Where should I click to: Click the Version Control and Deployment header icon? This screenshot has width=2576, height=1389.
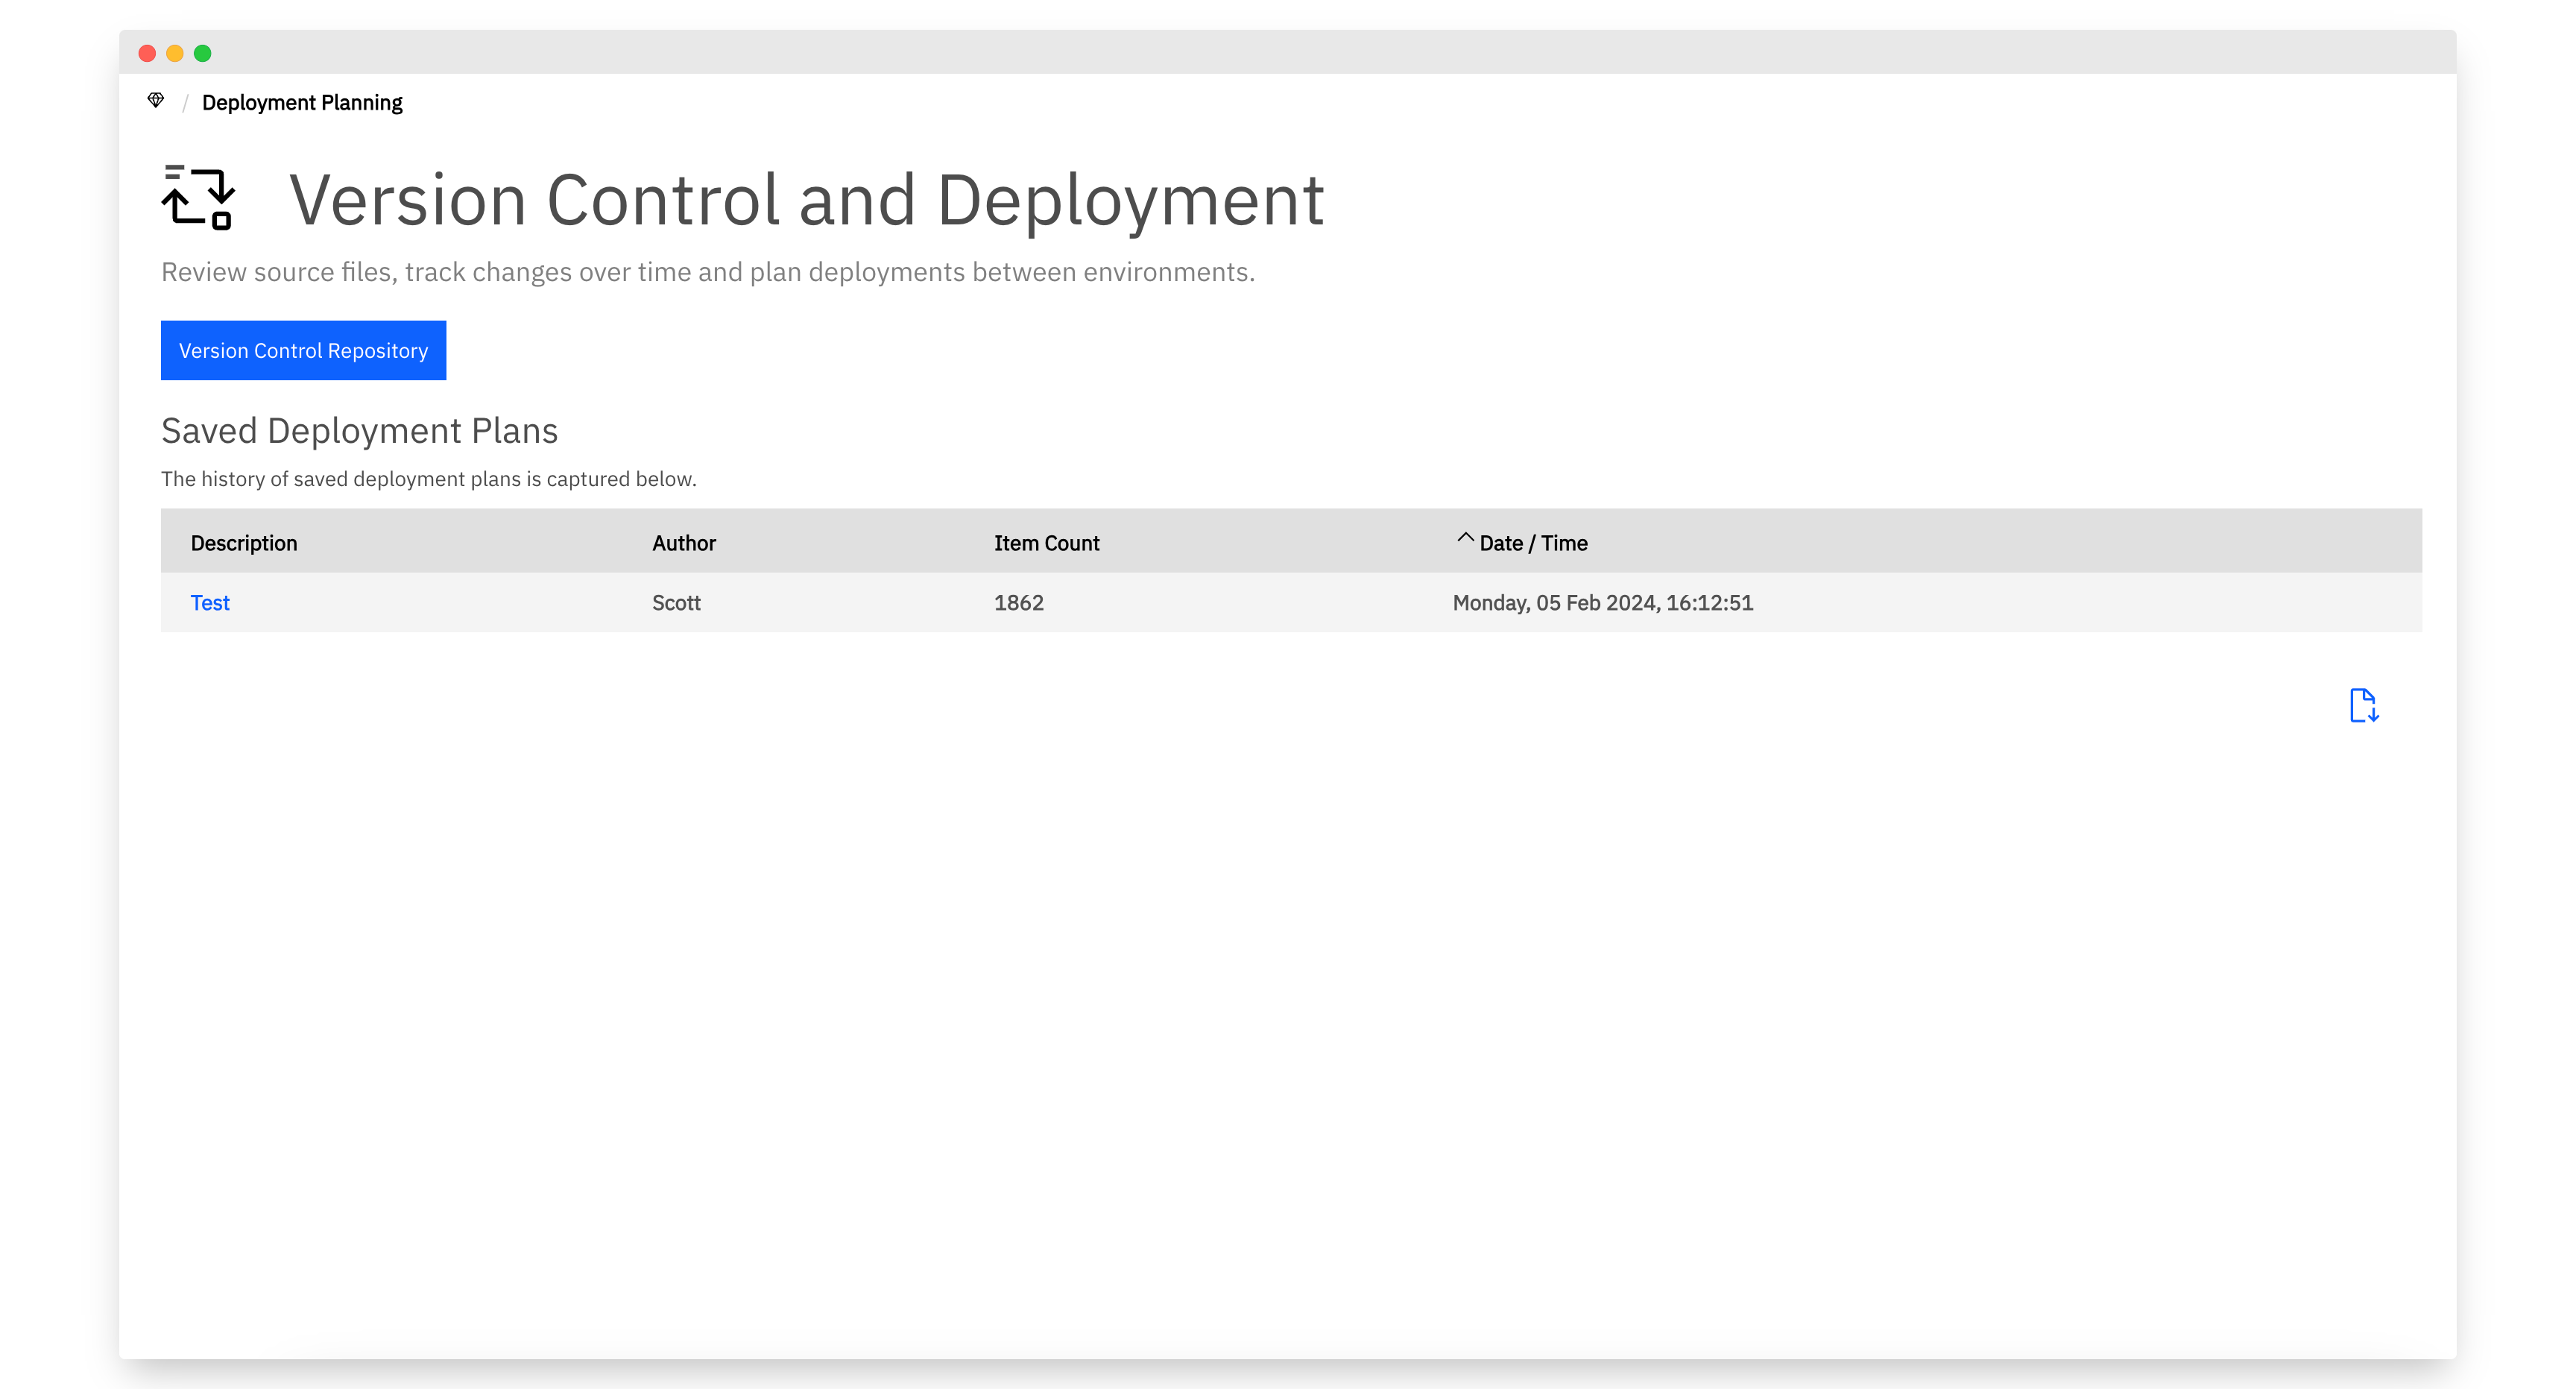click(198, 198)
